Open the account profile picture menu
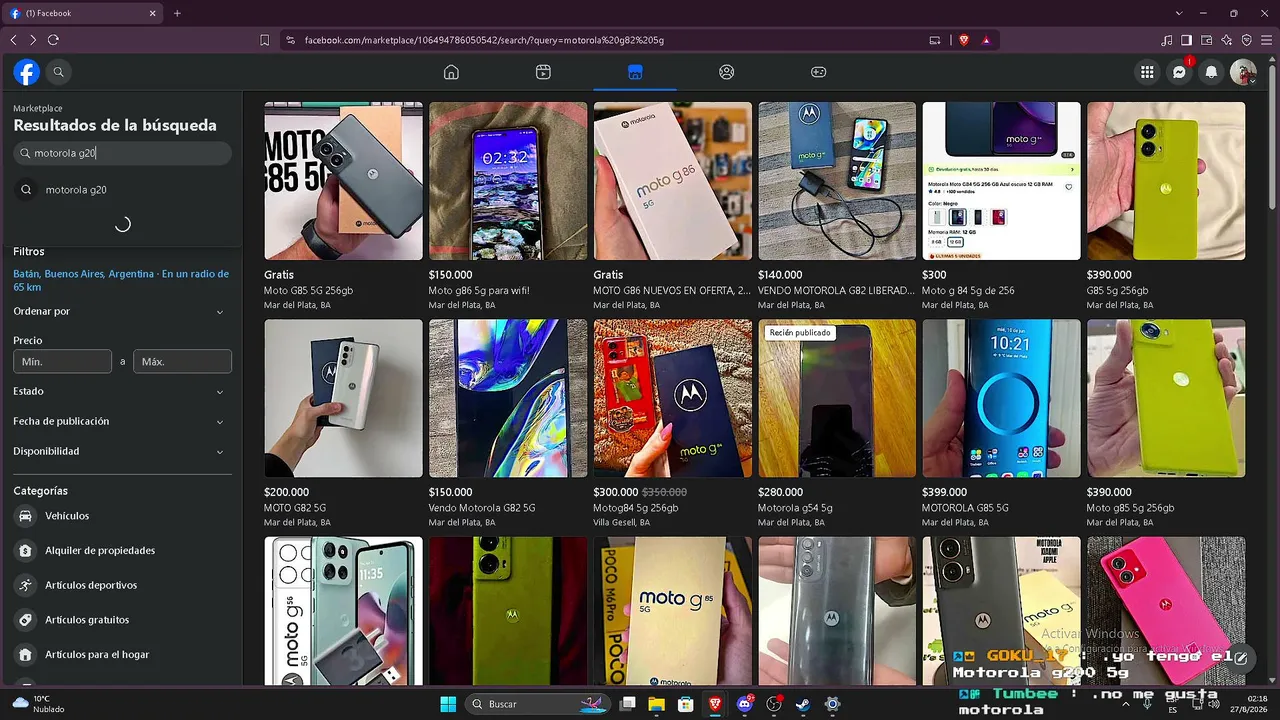 tap(1243, 72)
